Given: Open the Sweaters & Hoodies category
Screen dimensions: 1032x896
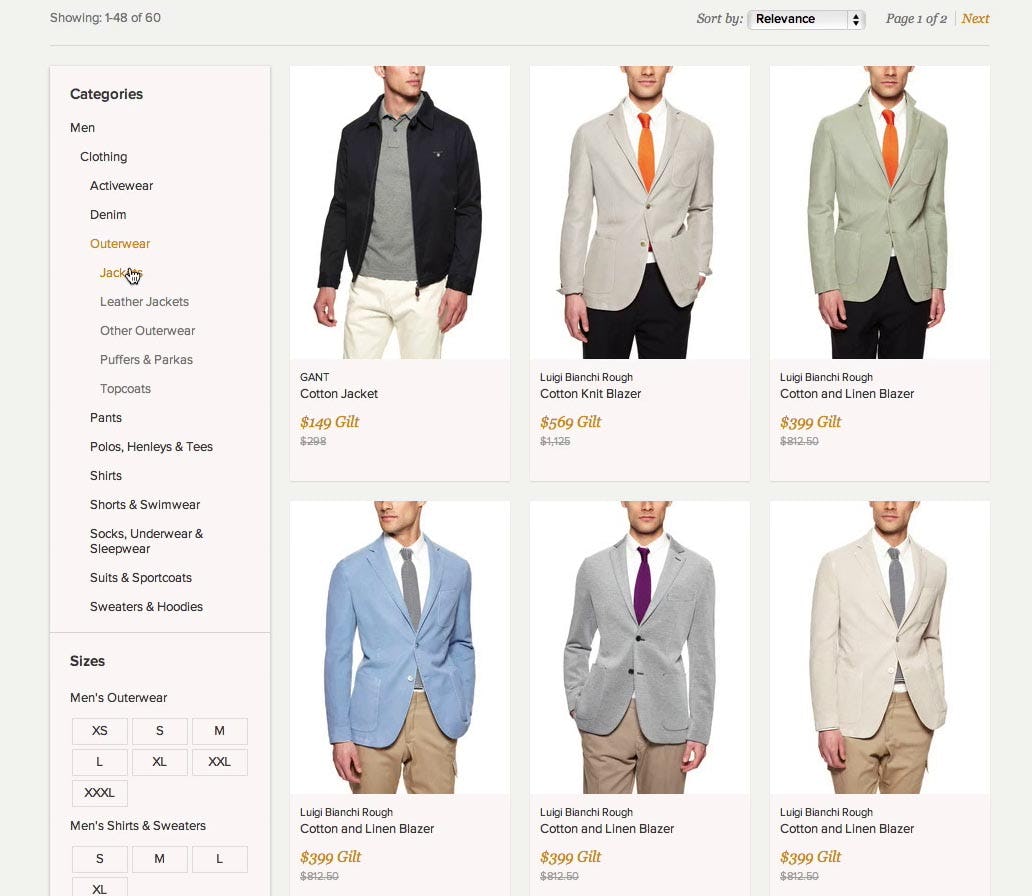Looking at the screenshot, I should pyautogui.click(x=146, y=607).
